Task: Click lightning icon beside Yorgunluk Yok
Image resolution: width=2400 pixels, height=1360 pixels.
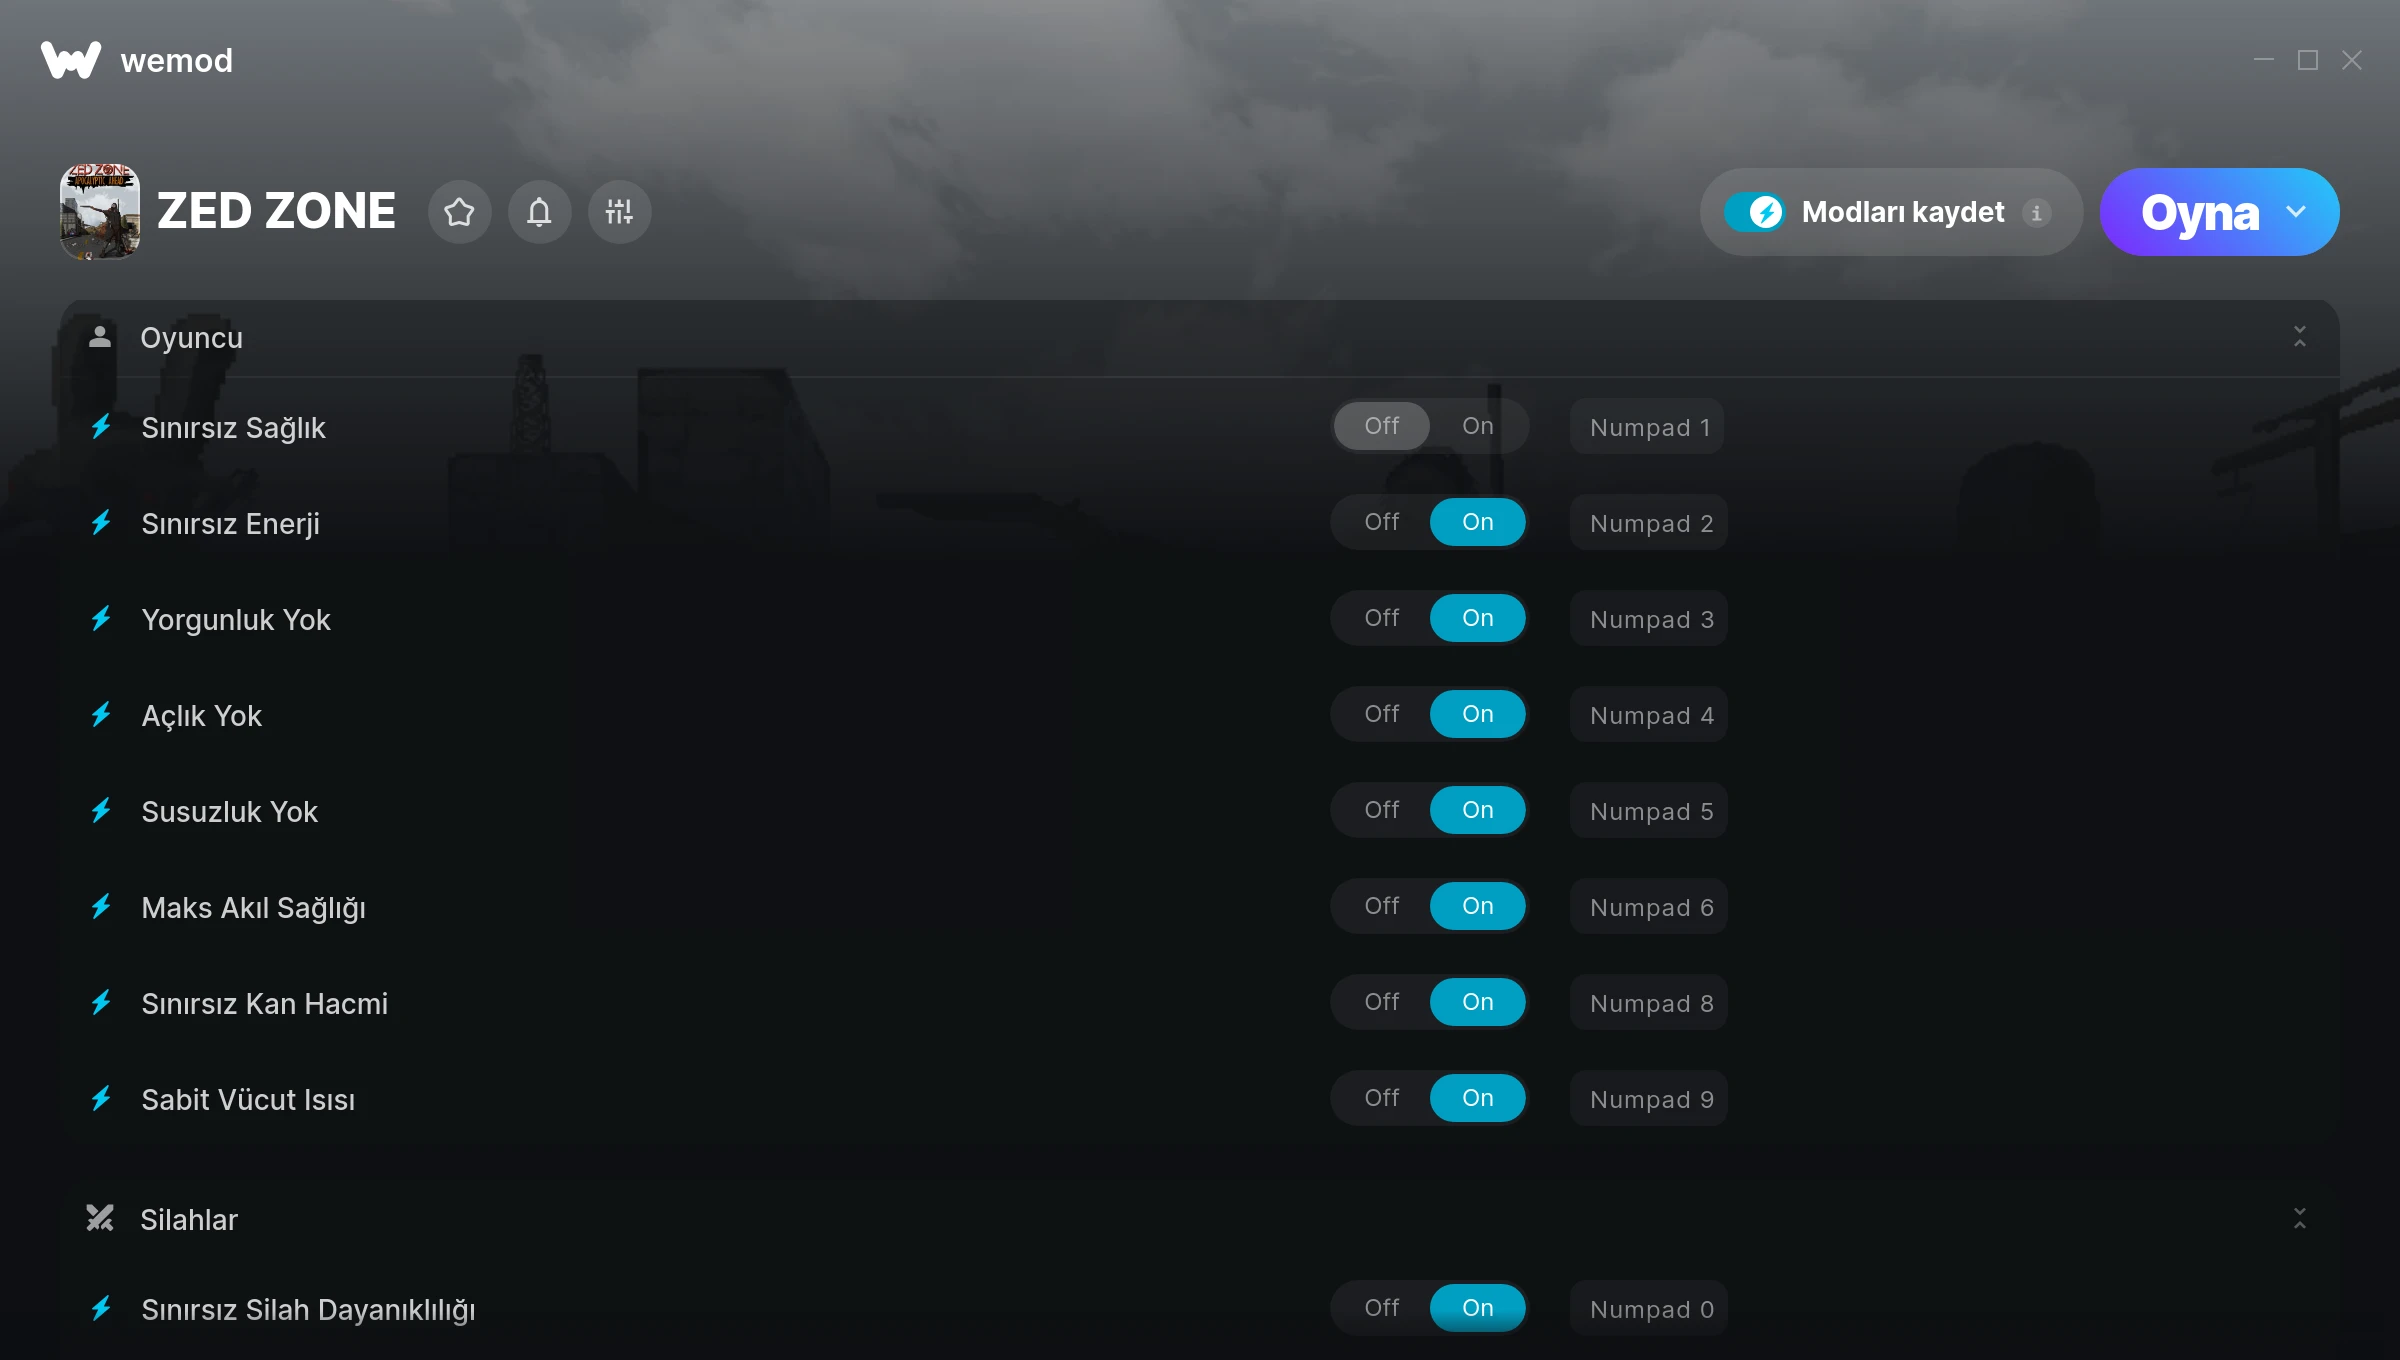Action: tap(101, 619)
